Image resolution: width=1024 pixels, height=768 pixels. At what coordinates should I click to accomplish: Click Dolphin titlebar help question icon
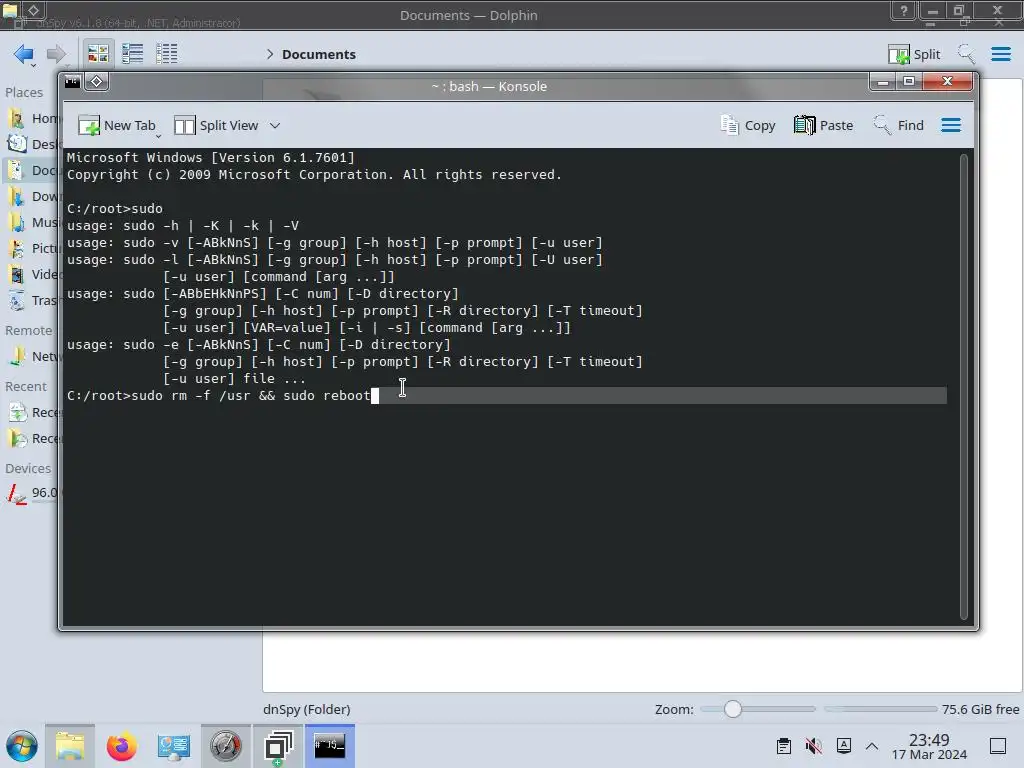[x=904, y=10]
